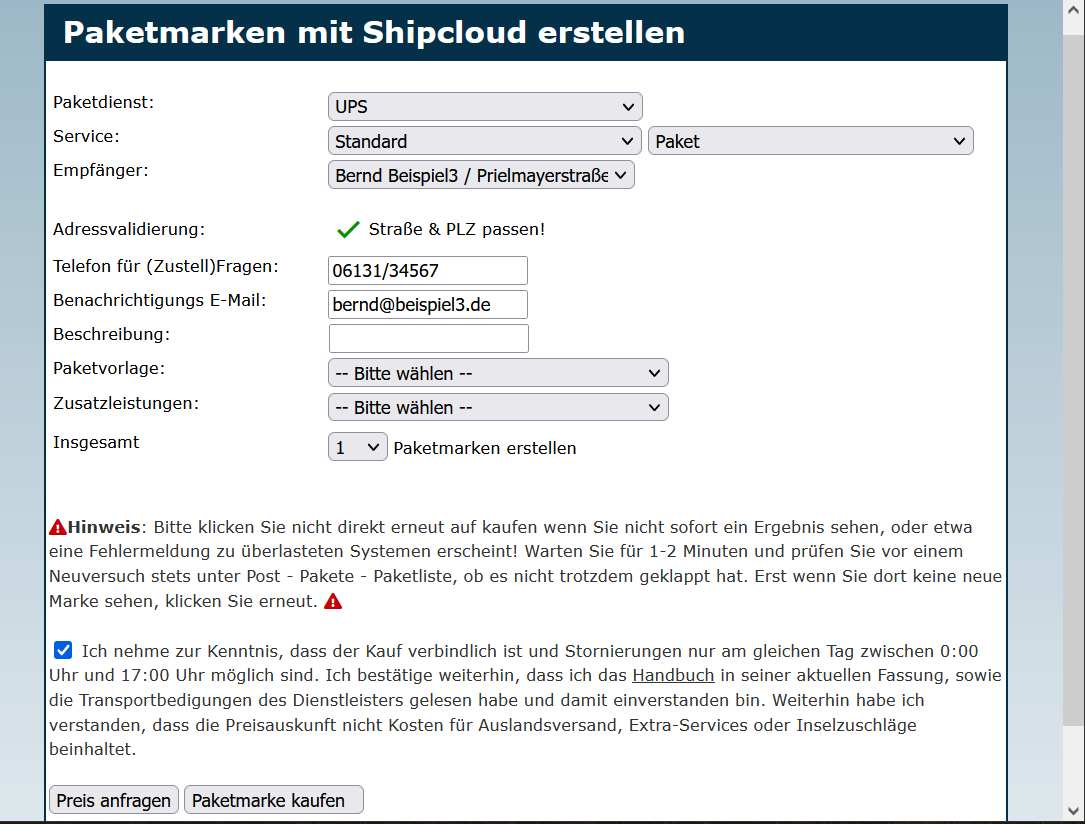This screenshot has width=1085, height=824.
Task: Click the green address validation checkmark
Action: click(348, 230)
